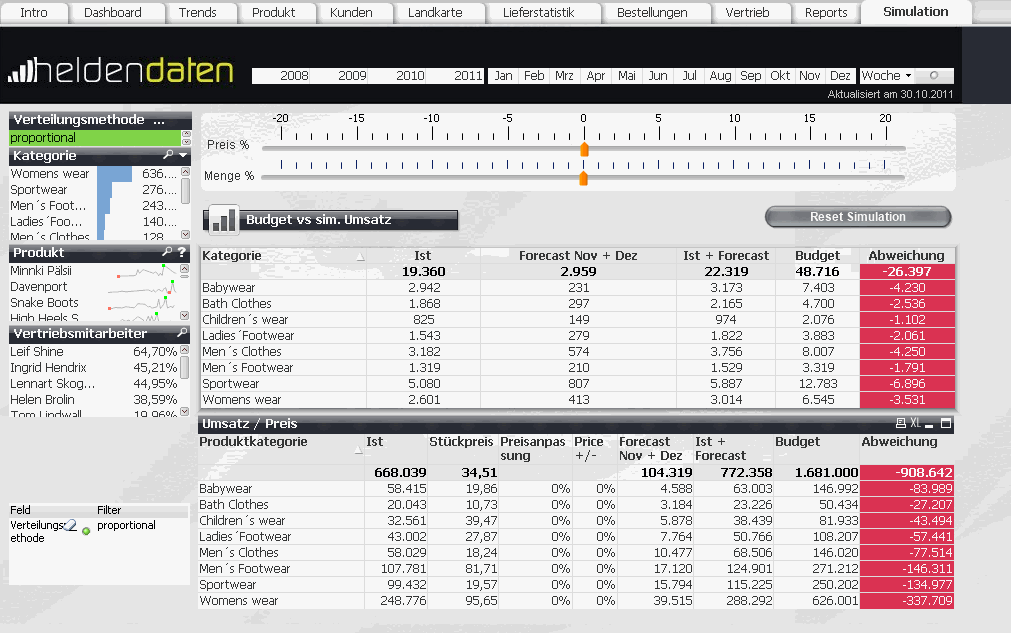Screen dimensions: 1011x633
Task: Switch to the Dashboard tab
Action: pyautogui.click(x=113, y=12)
